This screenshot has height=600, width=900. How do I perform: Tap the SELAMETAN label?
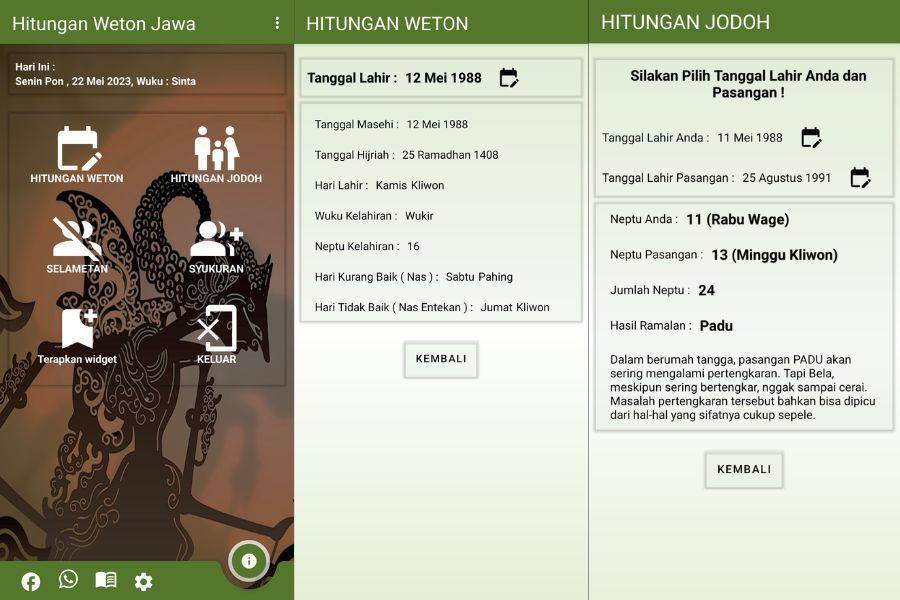[x=77, y=269]
